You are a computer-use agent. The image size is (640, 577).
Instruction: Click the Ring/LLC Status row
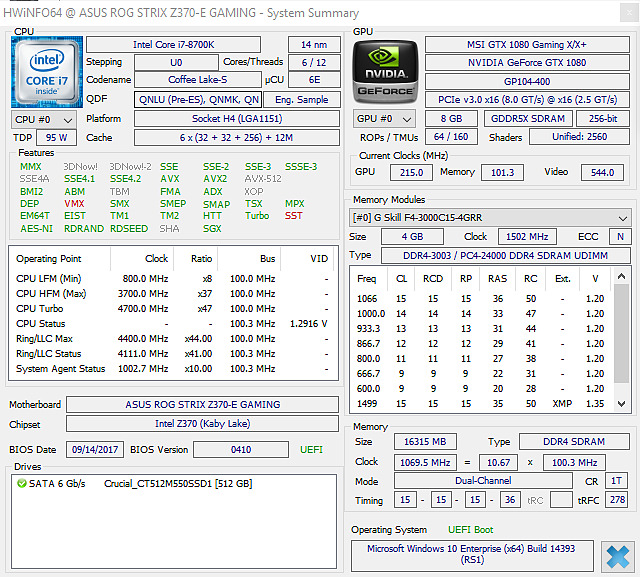pos(173,354)
